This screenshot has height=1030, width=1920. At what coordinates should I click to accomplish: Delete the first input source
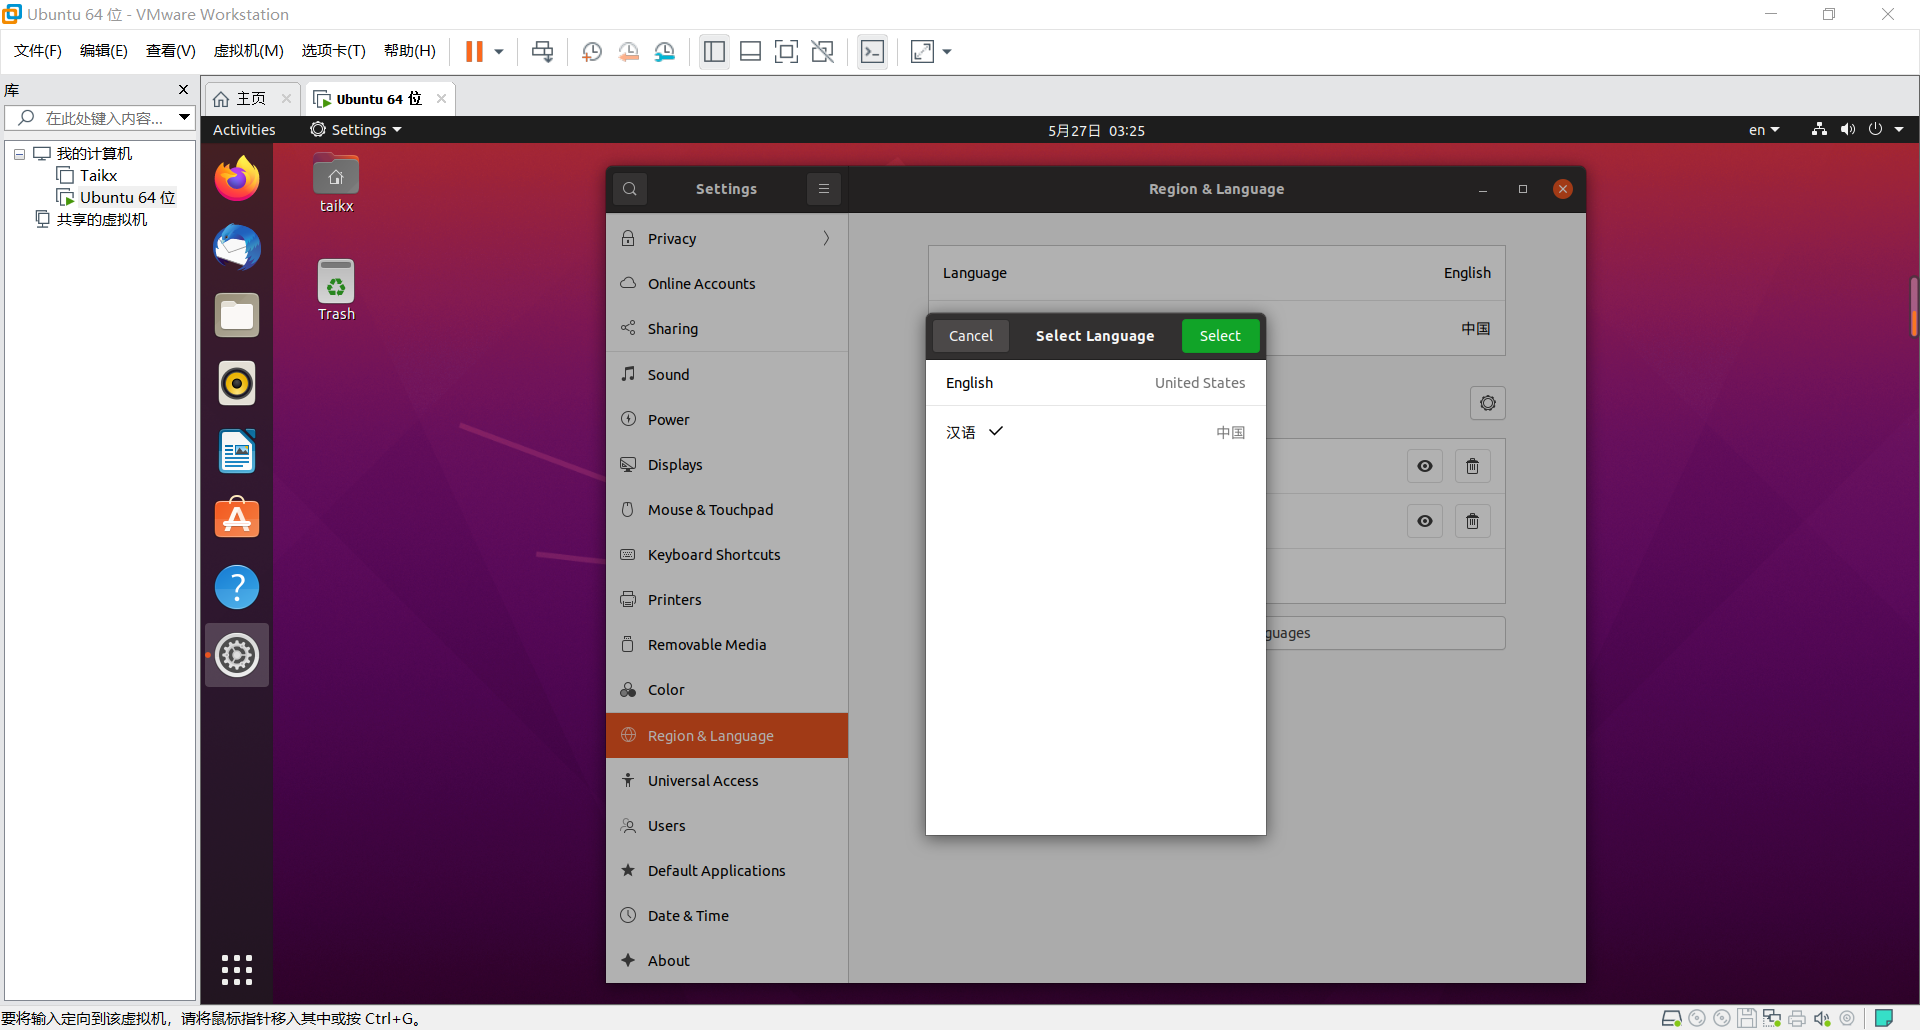click(x=1473, y=466)
